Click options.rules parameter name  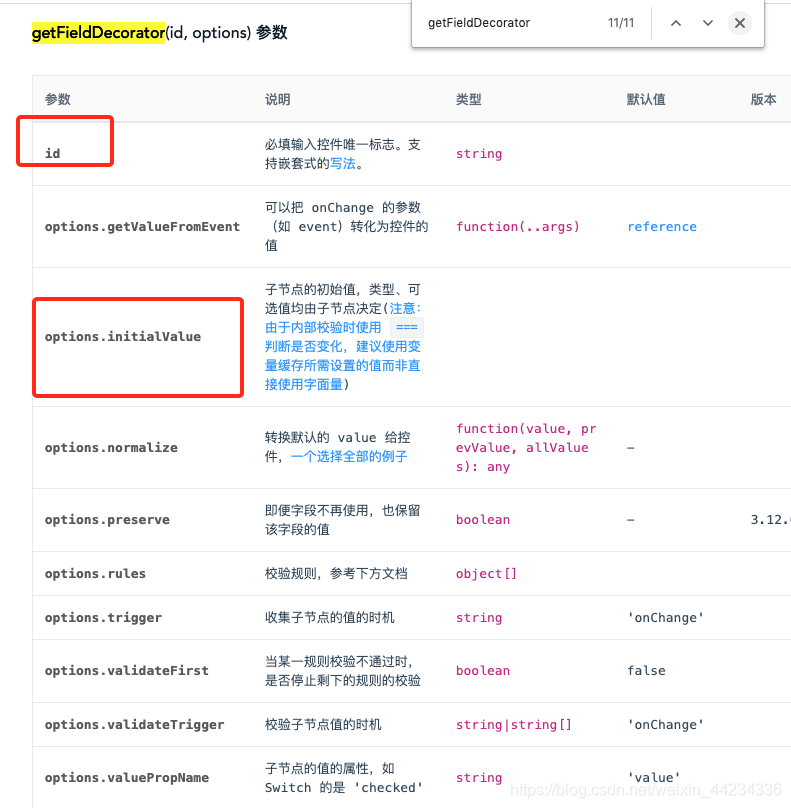pos(95,574)
